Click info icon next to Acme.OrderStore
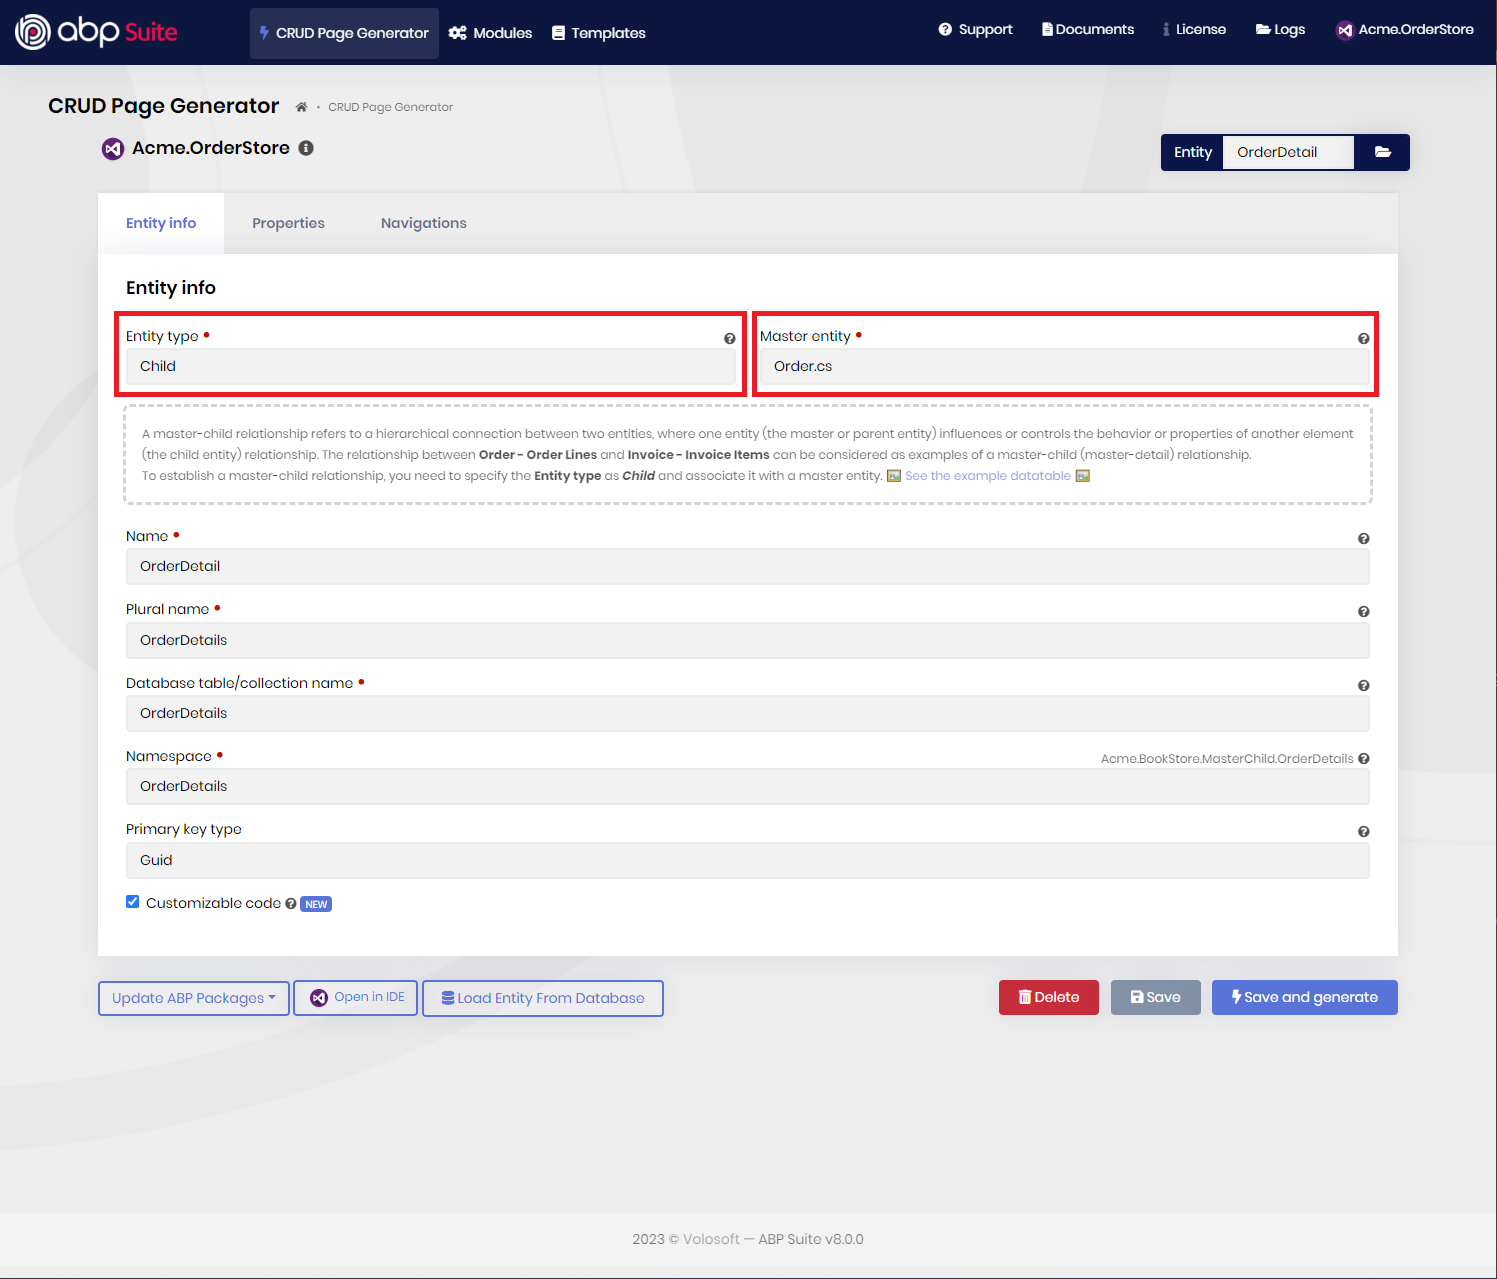Viewport: 1497px width, 1279px height. [306, 148]
